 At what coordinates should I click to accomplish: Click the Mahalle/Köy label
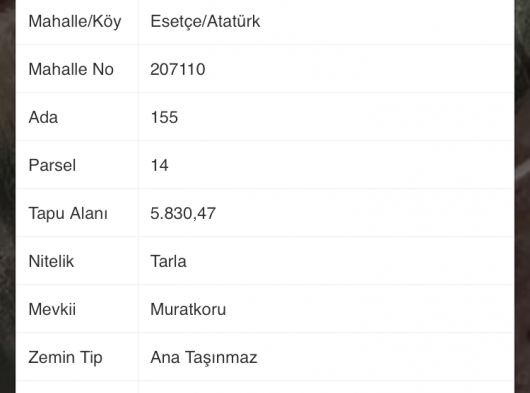pos(75,22)
